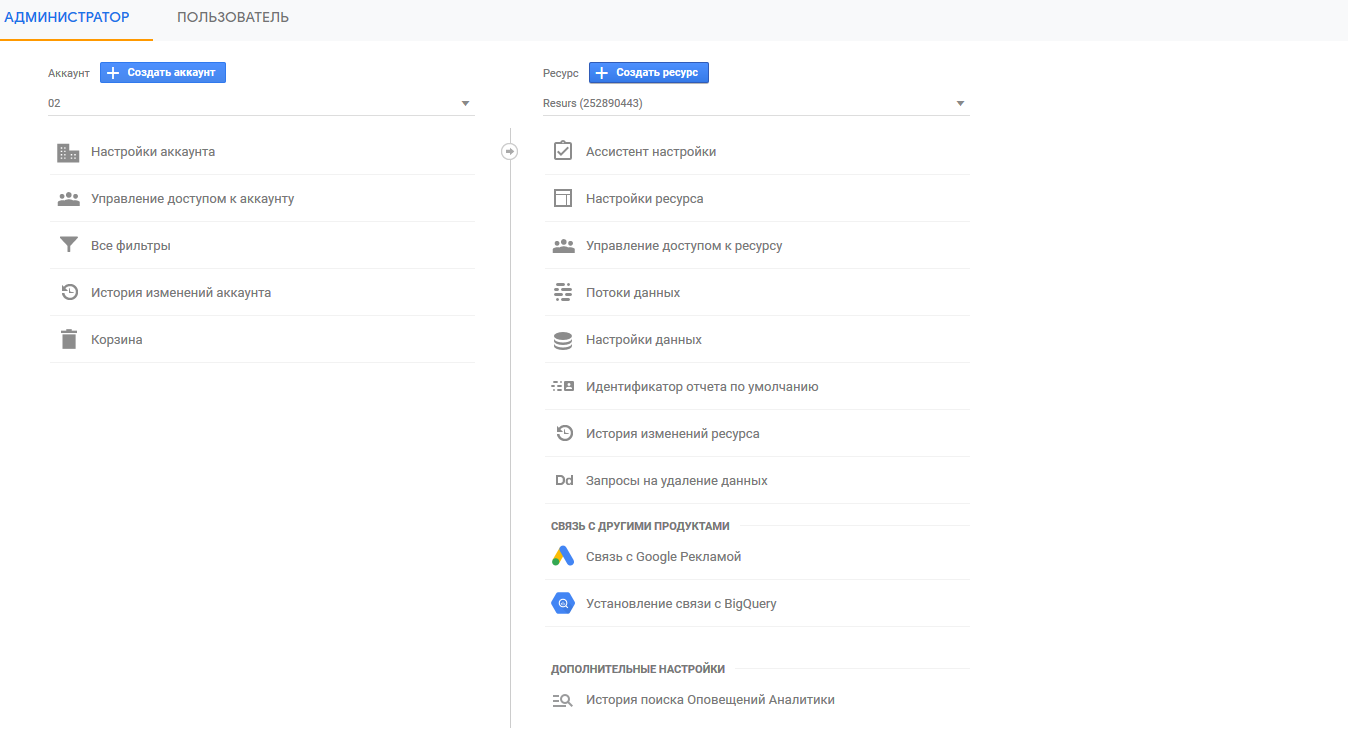Click the BigQuery hexagon icon
The image size is (1348, 748).
563,604
